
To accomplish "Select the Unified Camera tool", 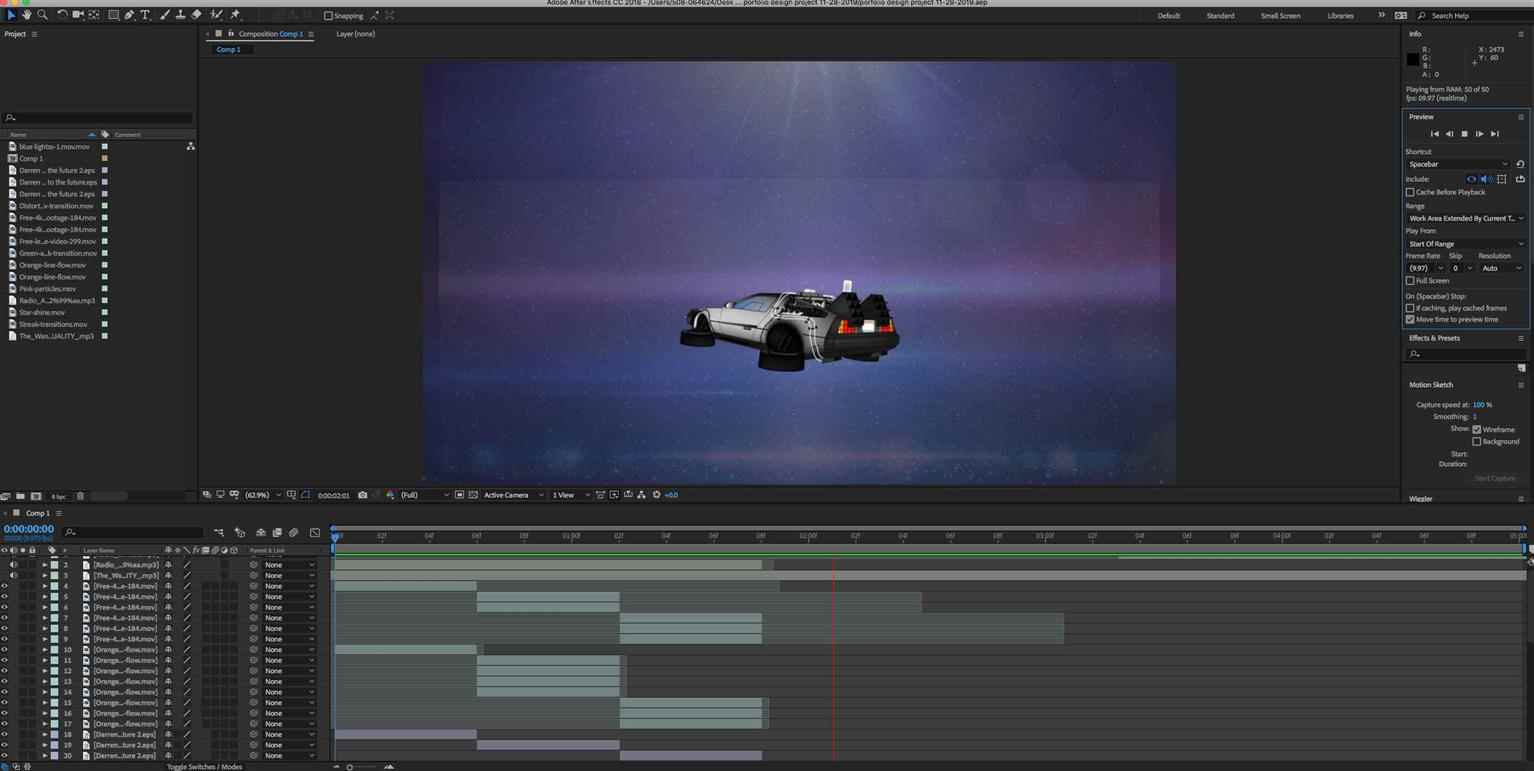I will click(78, 15).
